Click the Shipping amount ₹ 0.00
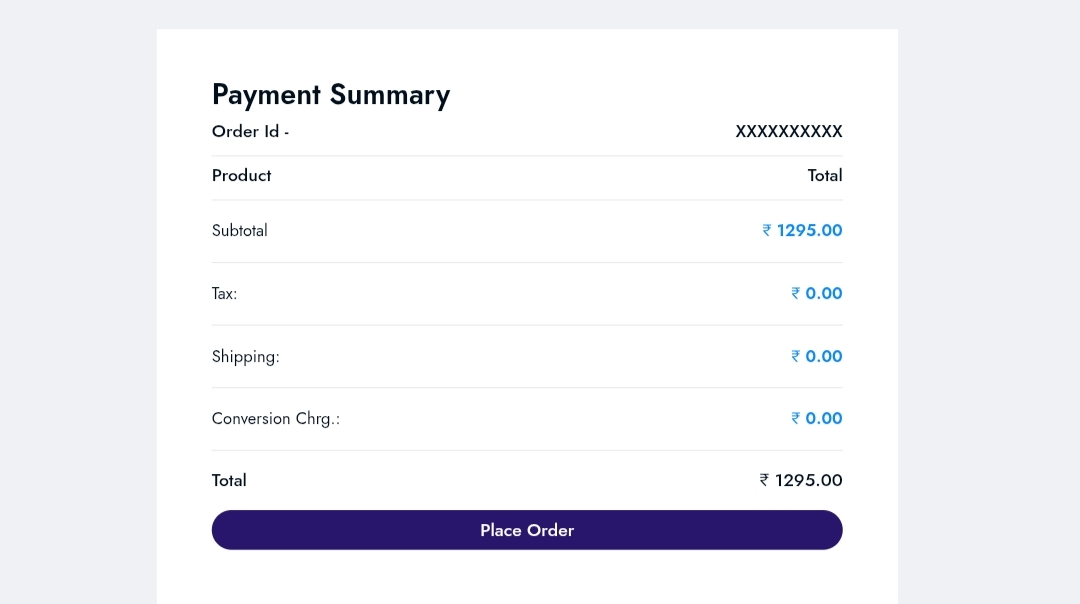The width and height of the screenshot is (1080, 604). point(817,356)
